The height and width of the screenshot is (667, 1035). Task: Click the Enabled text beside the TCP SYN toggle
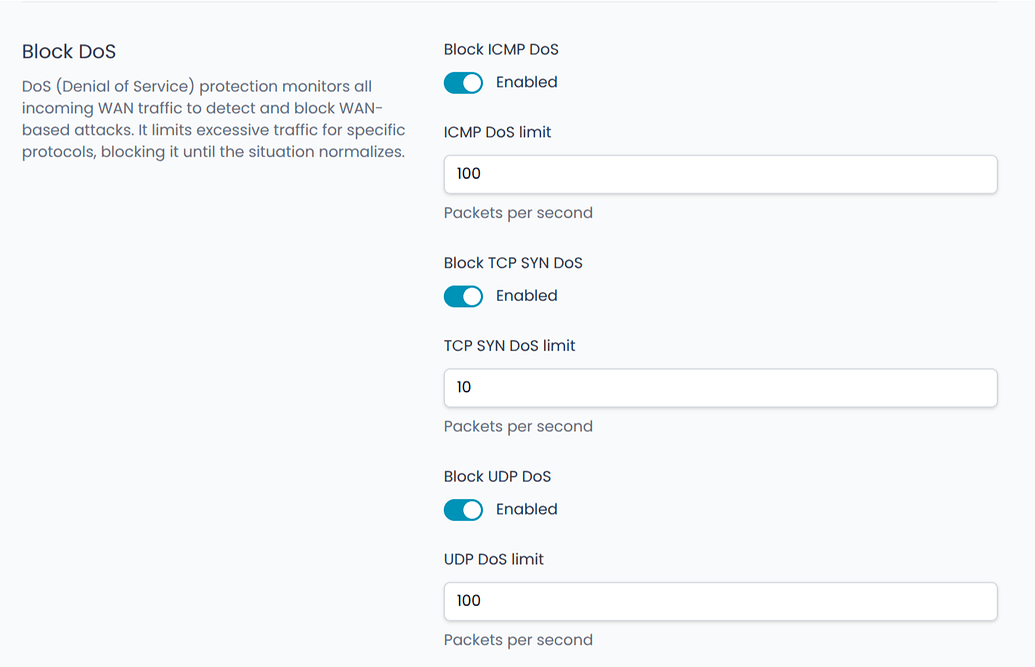(x=526, y=296)
